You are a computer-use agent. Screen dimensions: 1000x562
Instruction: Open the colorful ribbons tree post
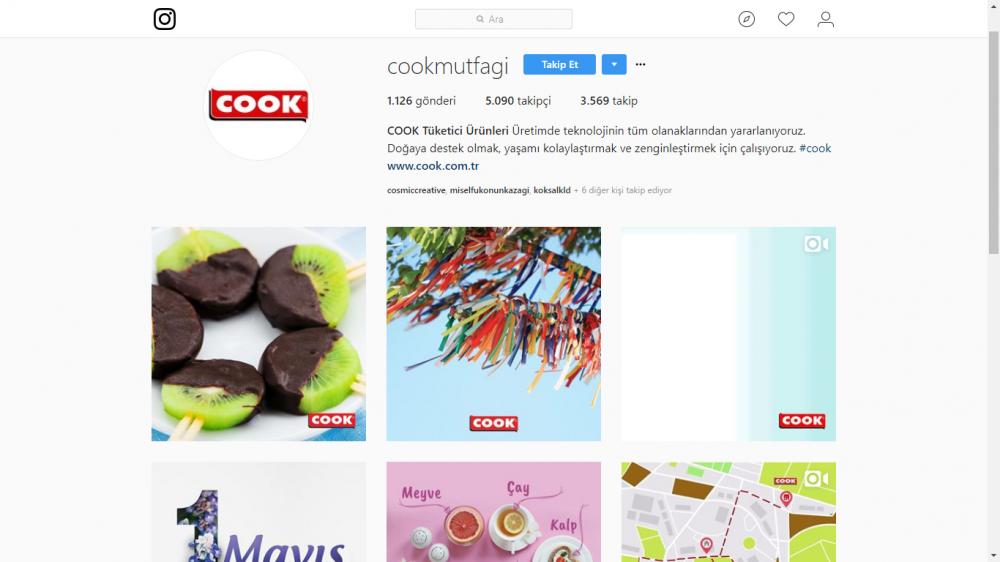493,334
